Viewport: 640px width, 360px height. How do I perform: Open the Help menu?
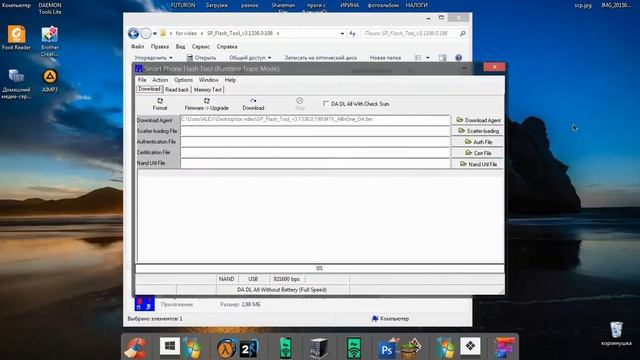click(x=230, y=80)
